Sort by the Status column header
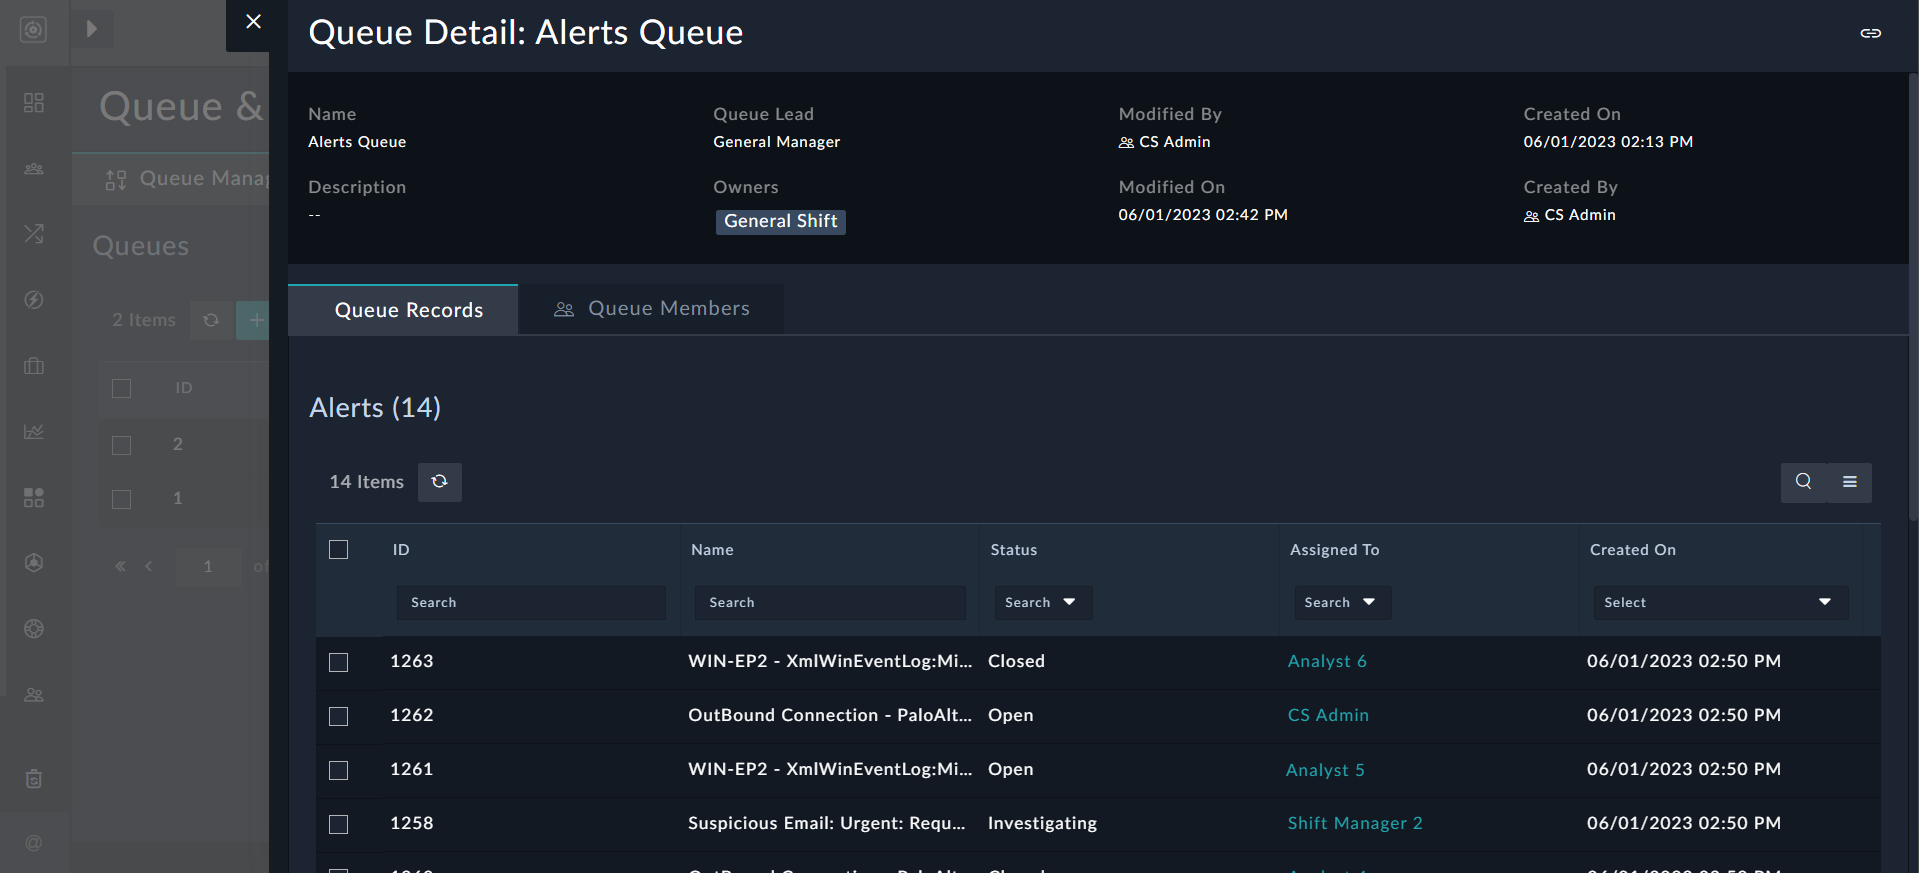This screenshot has height=873, width=1919. point(1014,550)
